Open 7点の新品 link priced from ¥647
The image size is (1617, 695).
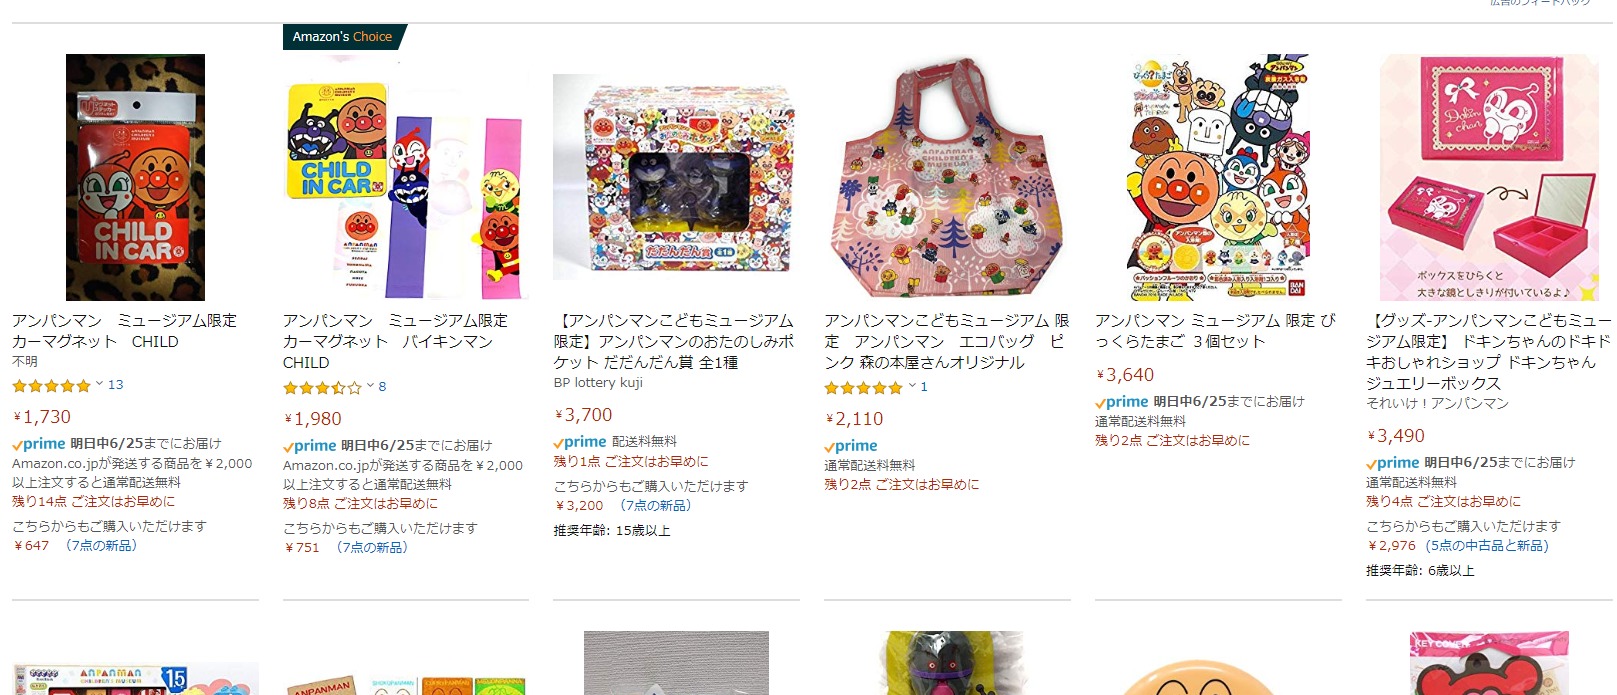101,546
